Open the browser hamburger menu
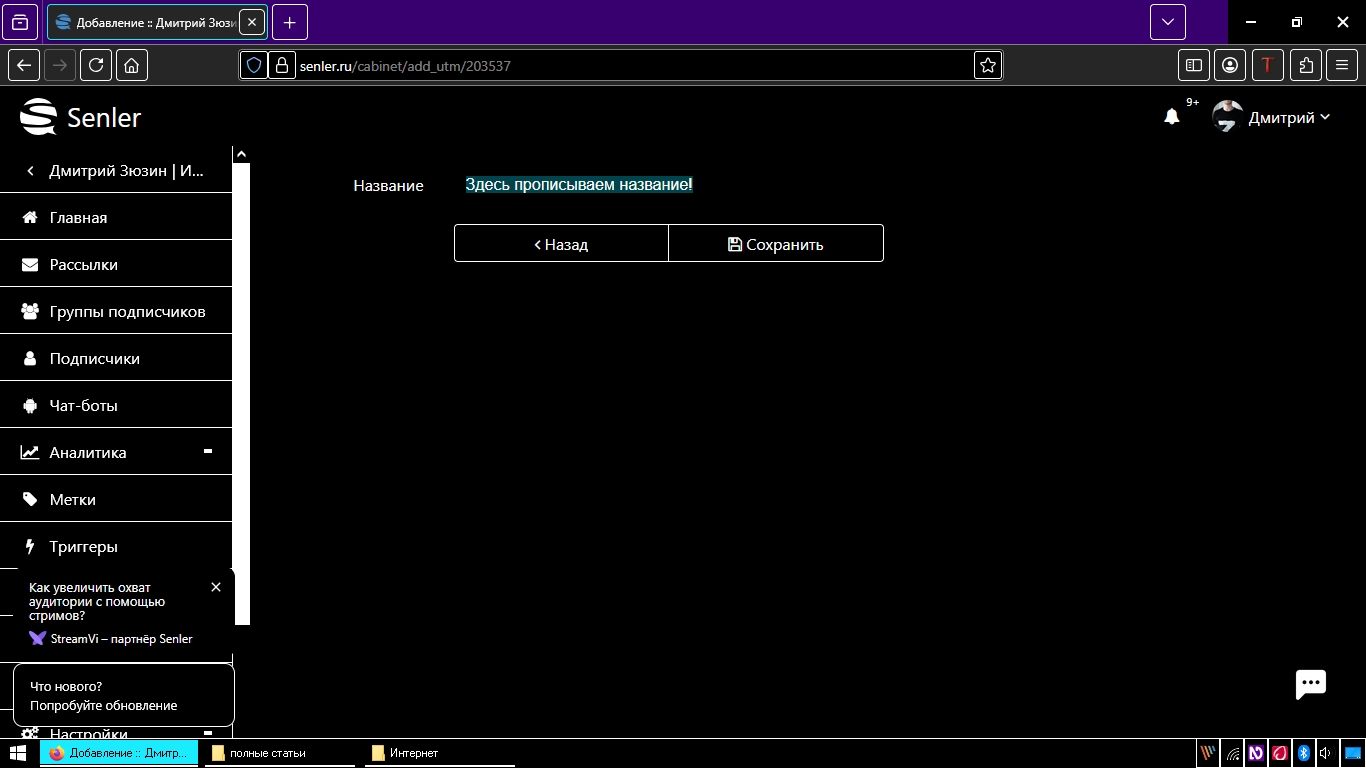Viewport: 1366px width, 768px height. pos(1342,65)
